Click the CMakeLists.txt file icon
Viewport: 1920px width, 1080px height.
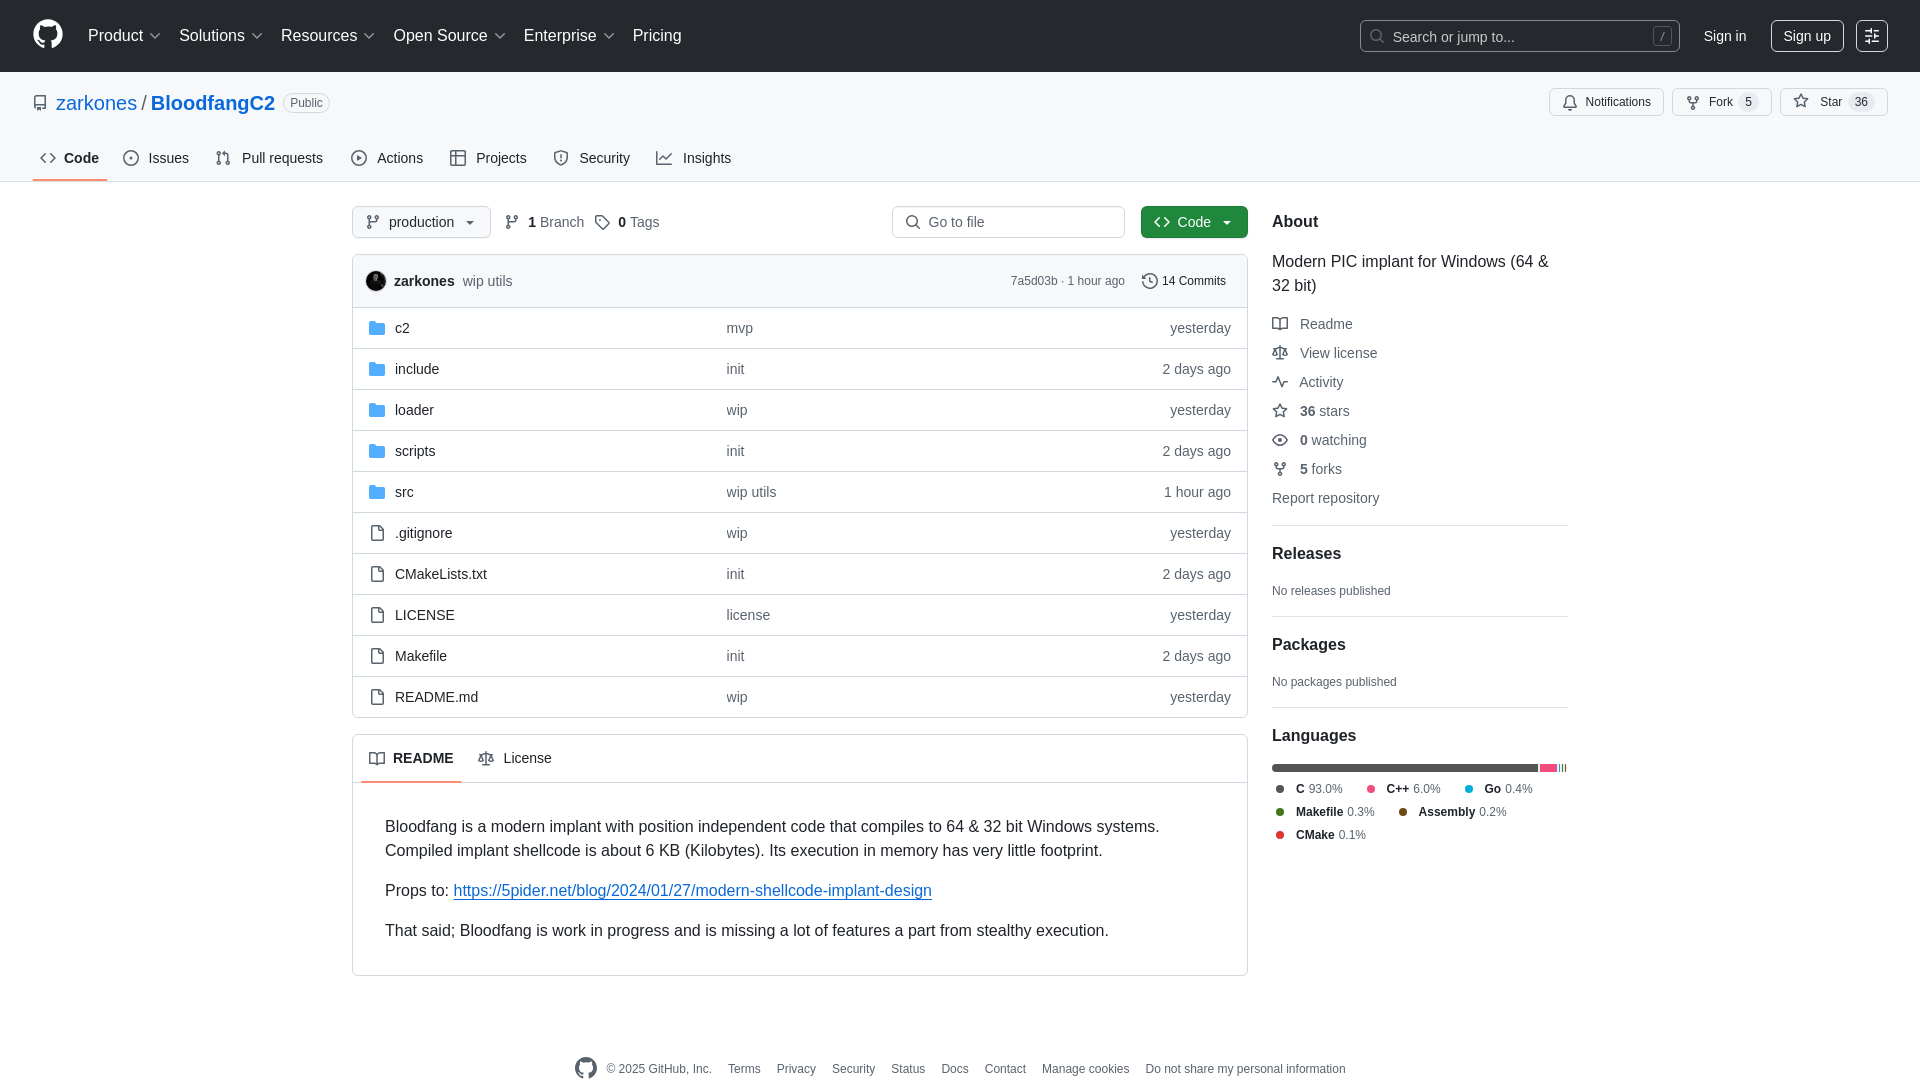pos(377,574)
